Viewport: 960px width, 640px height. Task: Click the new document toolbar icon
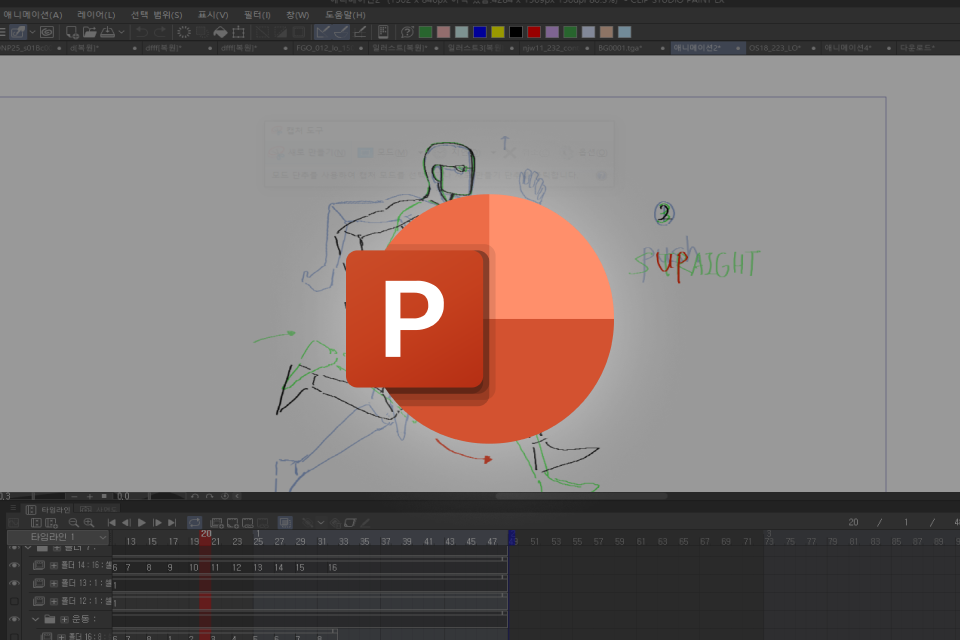[x=72, y=32]
